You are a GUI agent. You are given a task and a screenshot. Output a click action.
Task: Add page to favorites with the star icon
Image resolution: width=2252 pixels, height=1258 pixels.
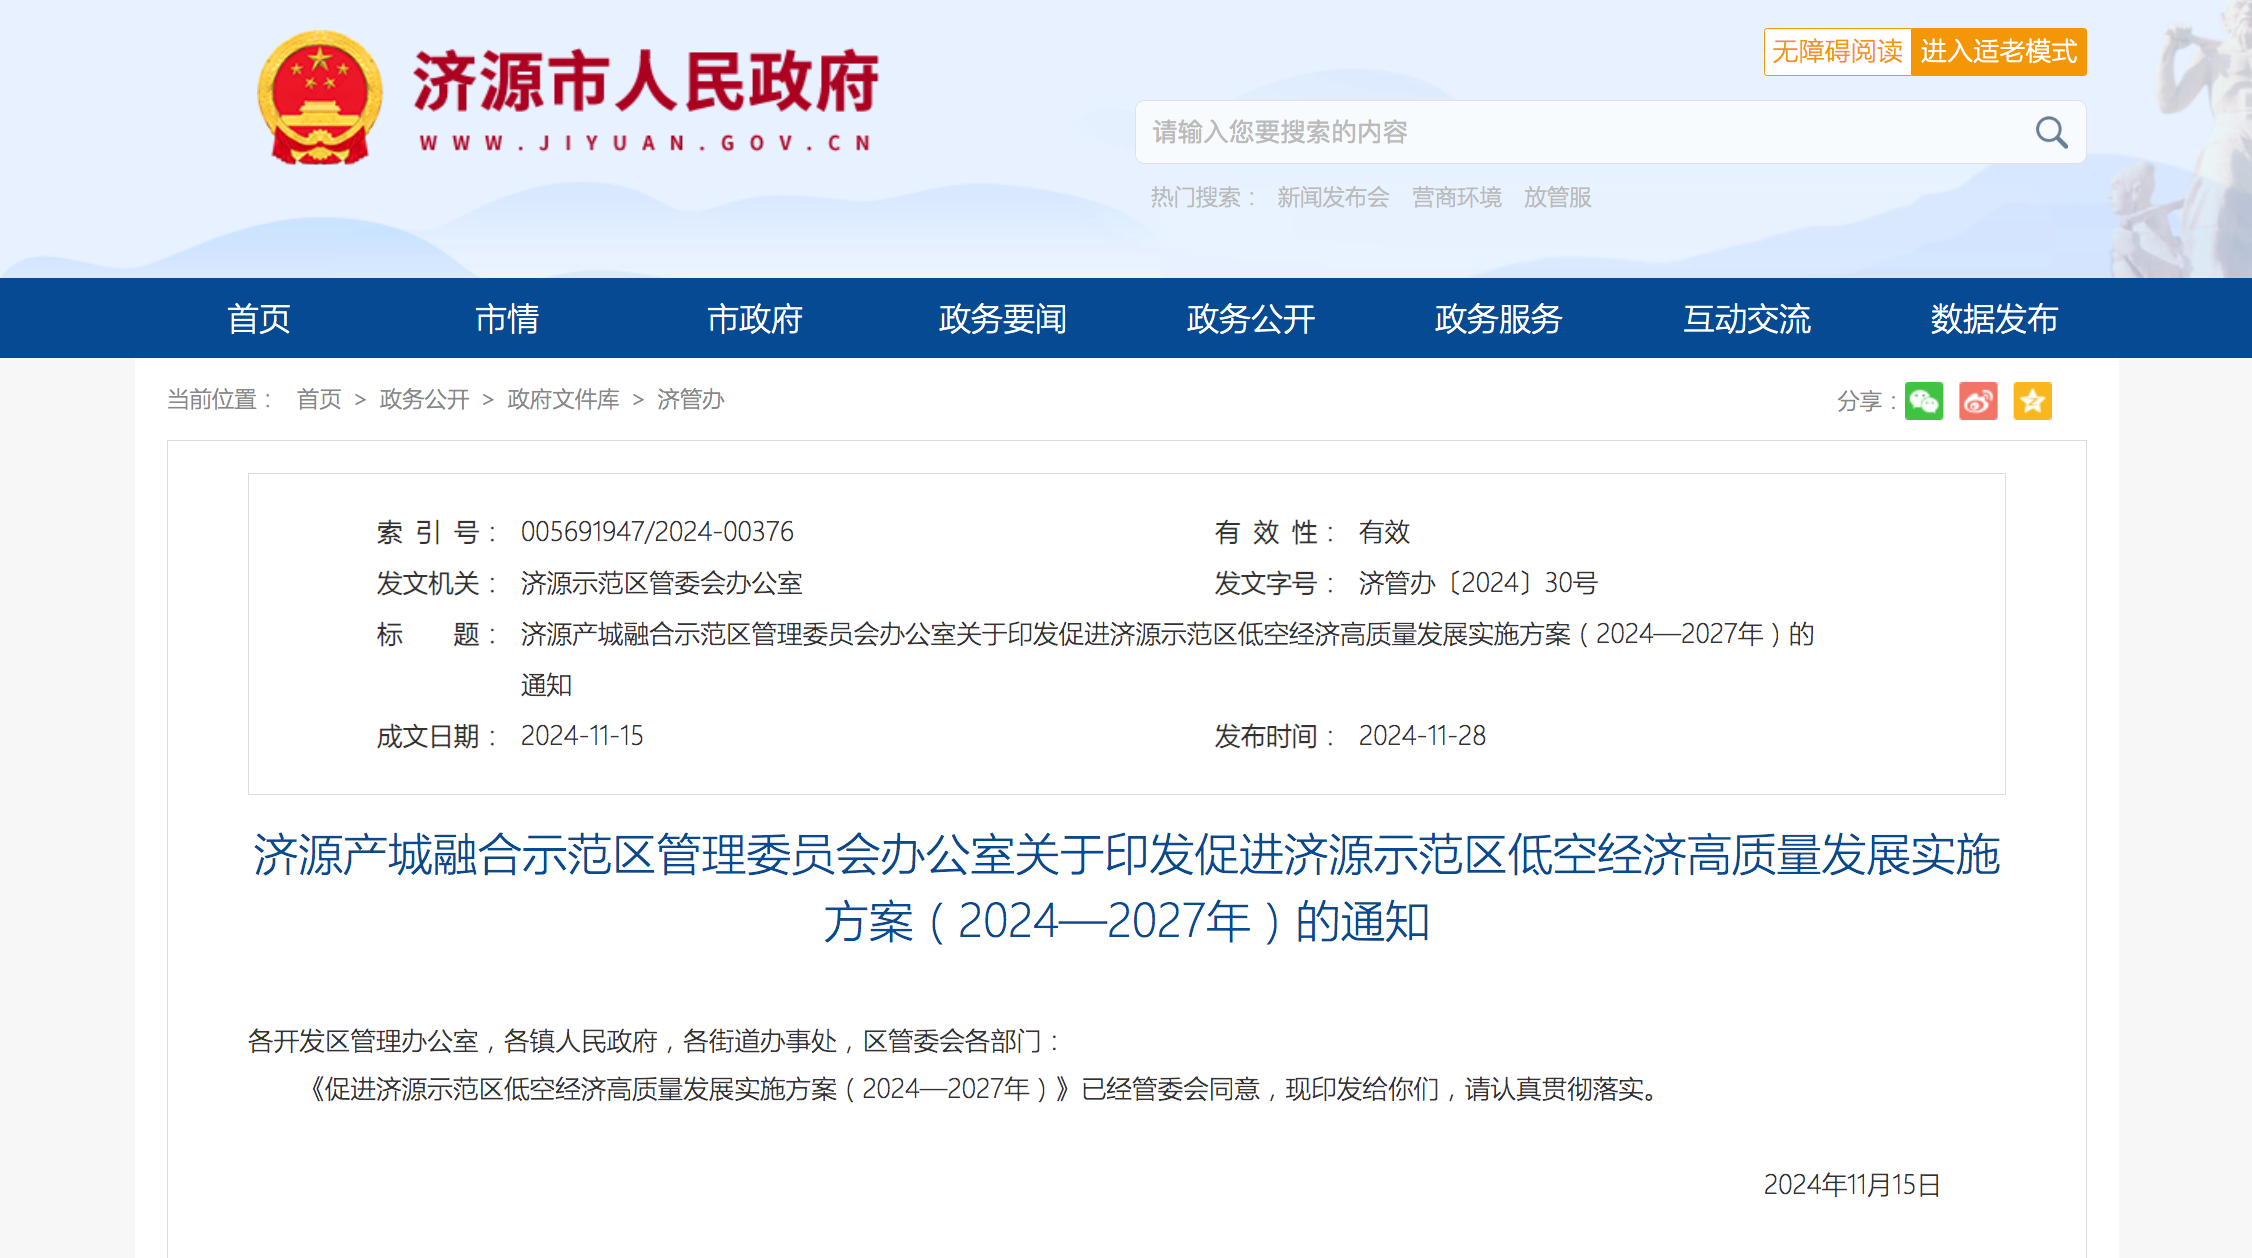point(2032,400)
